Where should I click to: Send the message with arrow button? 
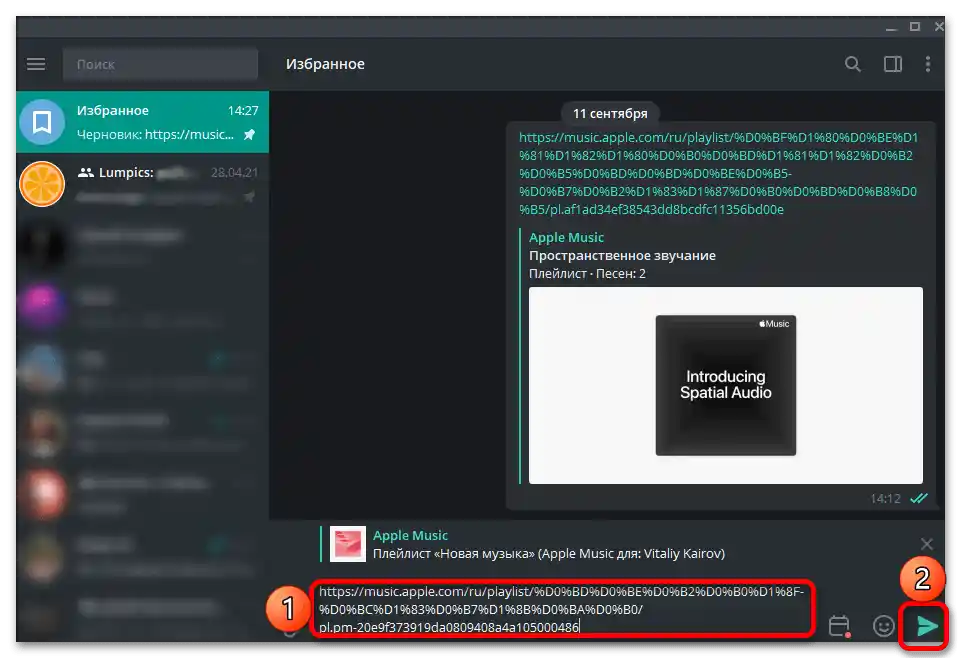[927, 626]
